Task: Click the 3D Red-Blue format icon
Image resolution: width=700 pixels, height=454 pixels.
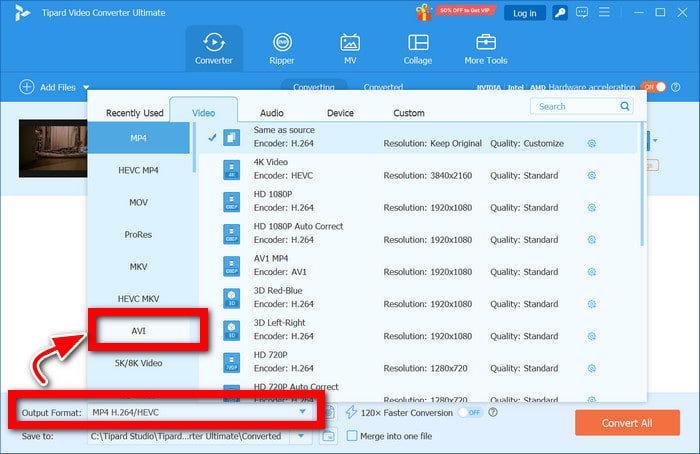Action: pyautogui.click(x=231, y=298)
